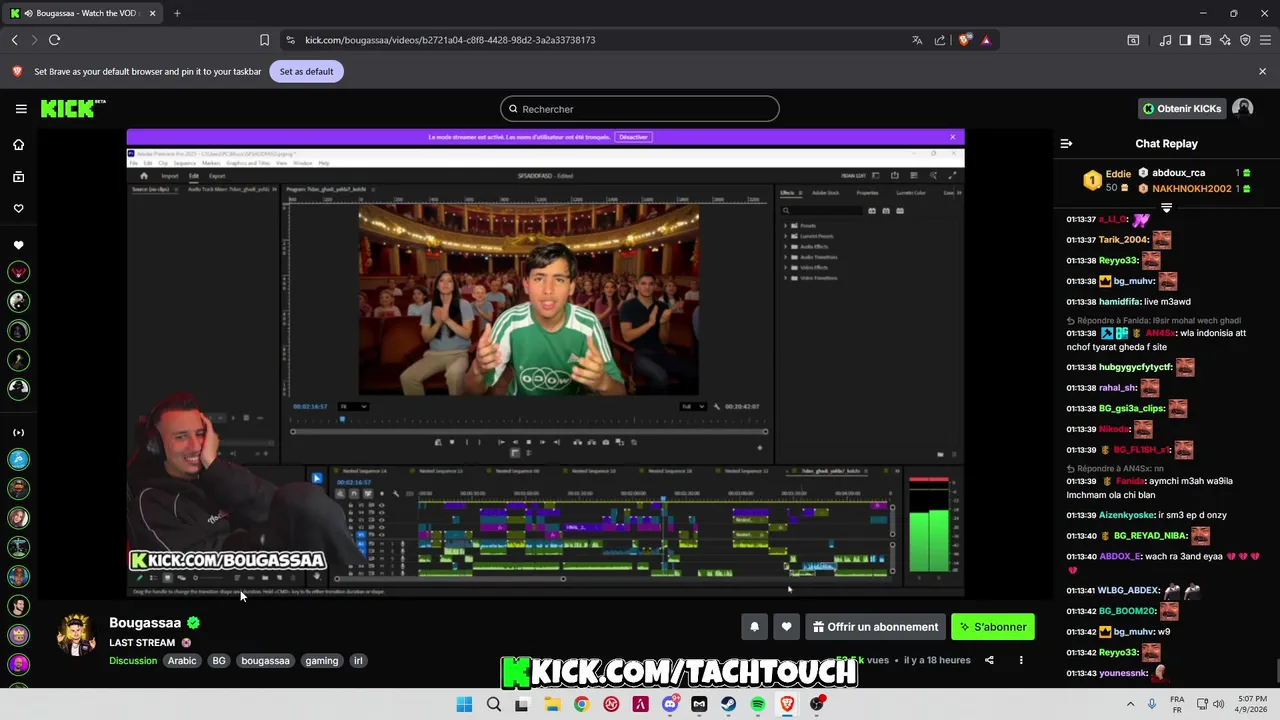Click Offrir un abonnement button
This screenshot has width=1280, height=720.
(875, 627)
